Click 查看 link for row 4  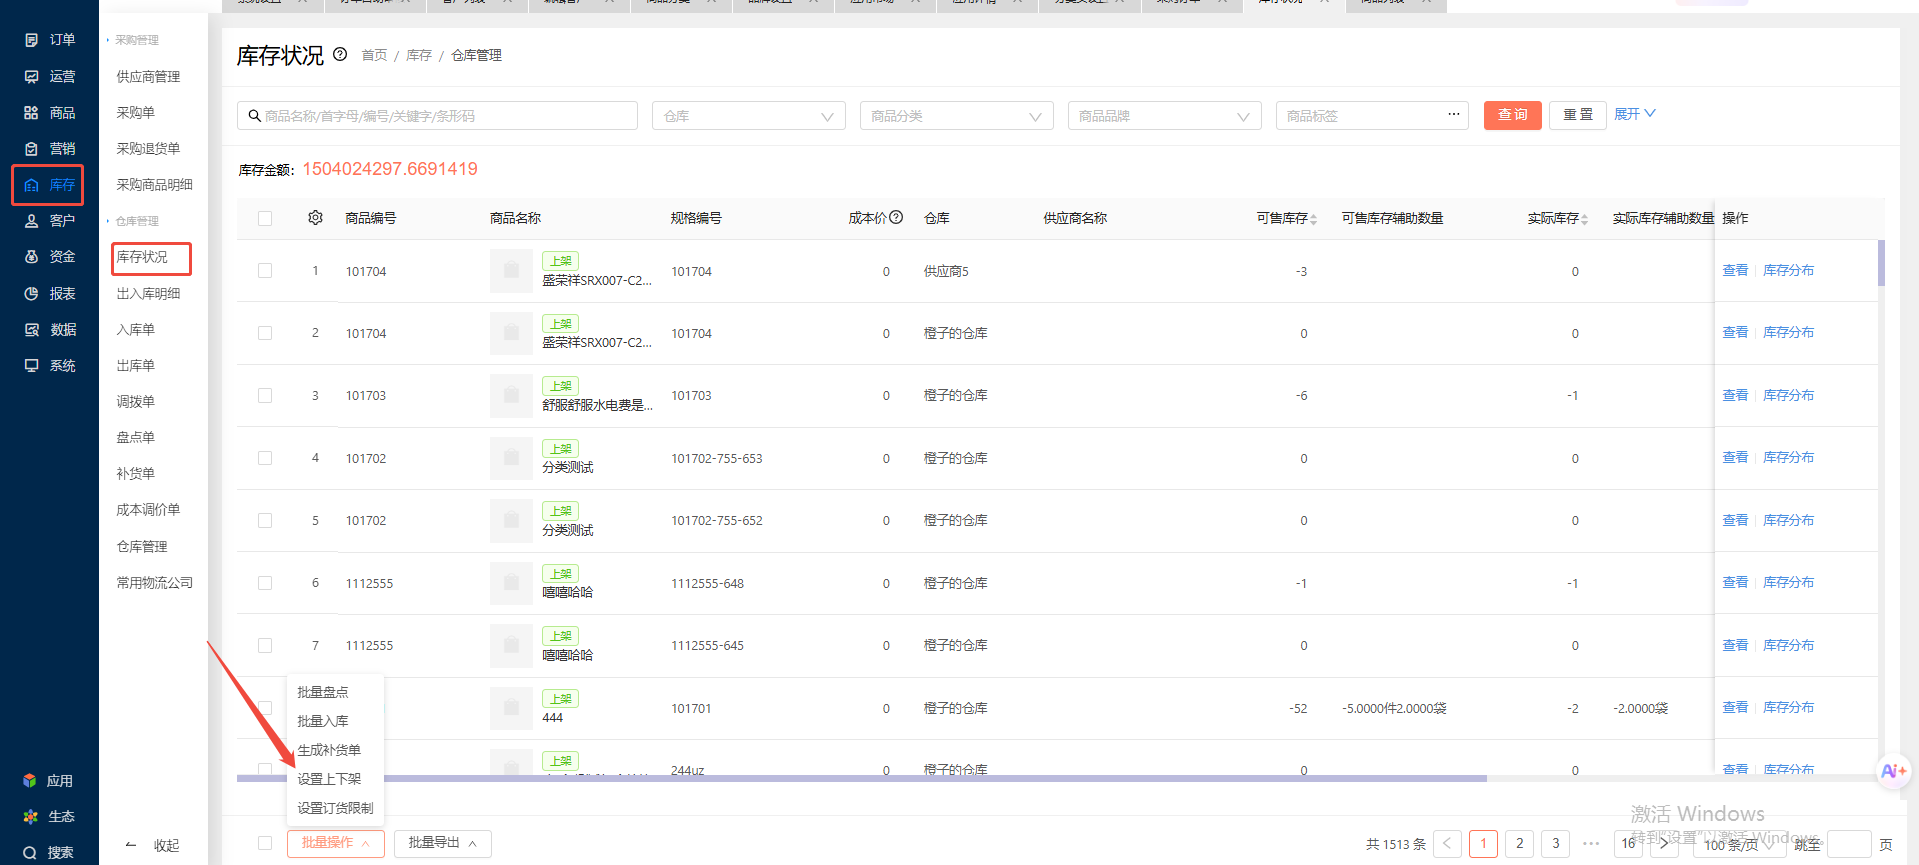[1735, 457]
